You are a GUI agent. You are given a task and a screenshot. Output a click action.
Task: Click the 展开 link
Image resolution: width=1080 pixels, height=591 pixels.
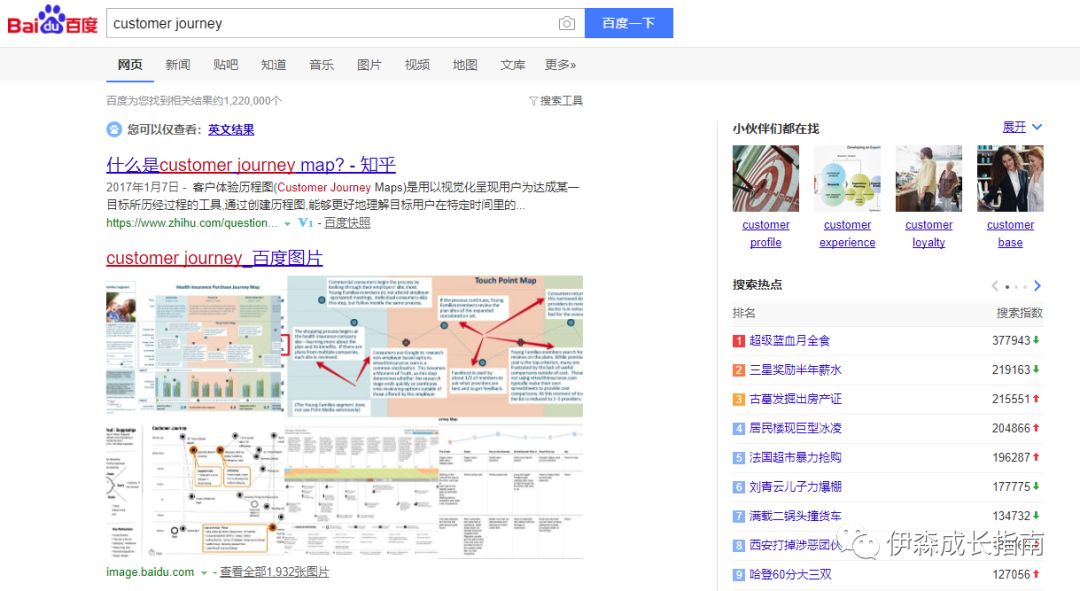click(1014, 127)
